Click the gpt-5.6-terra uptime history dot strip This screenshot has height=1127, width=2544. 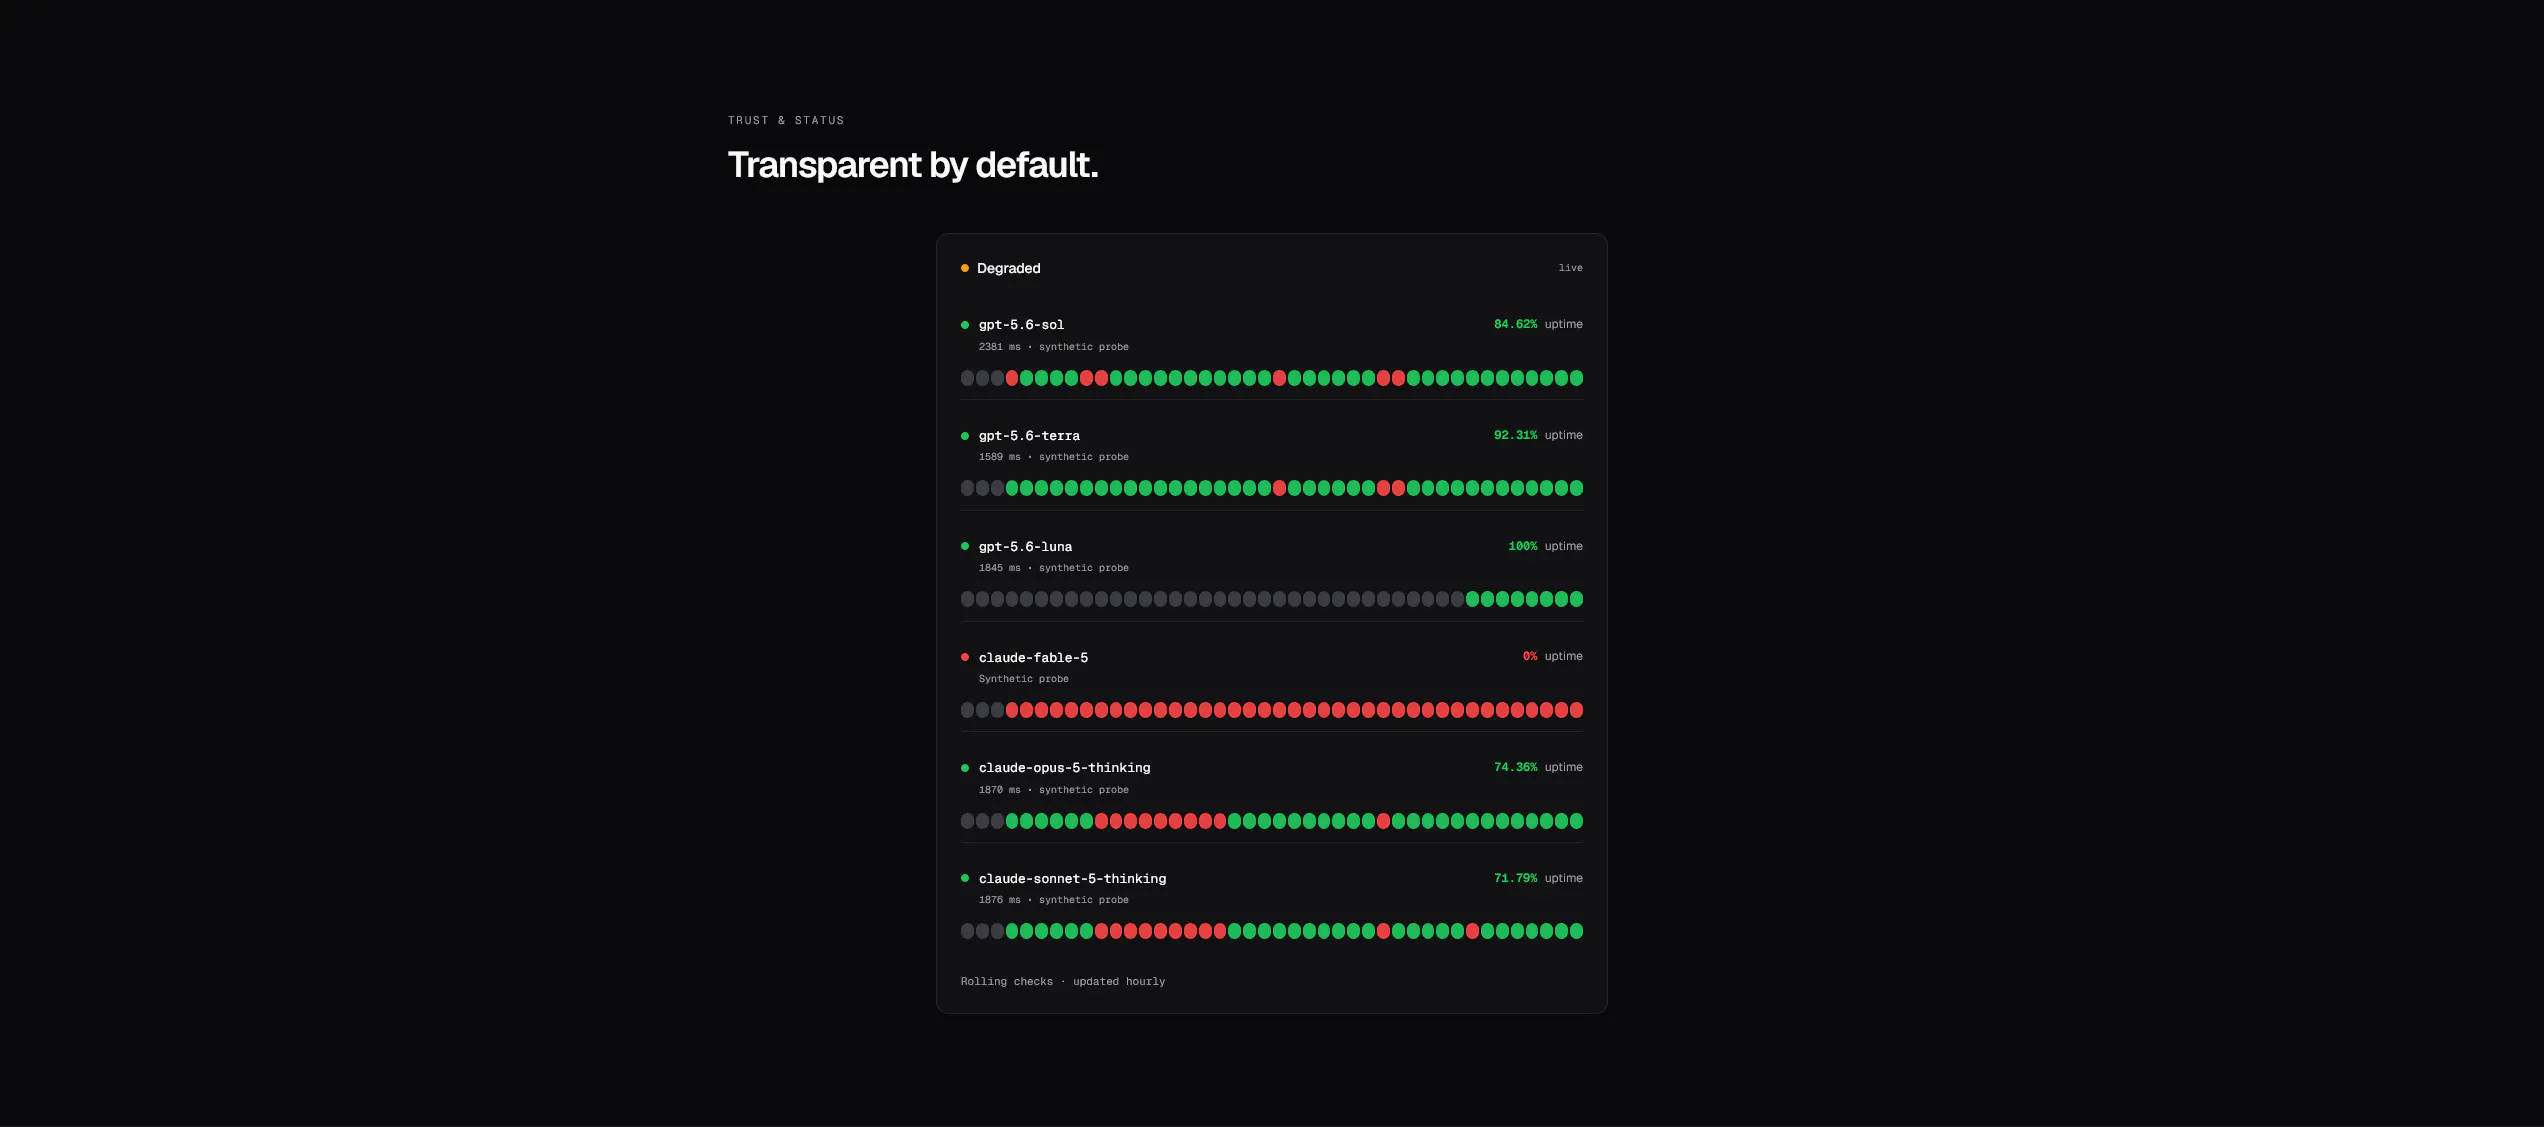pyautogui.click(x=1272, y=488)
